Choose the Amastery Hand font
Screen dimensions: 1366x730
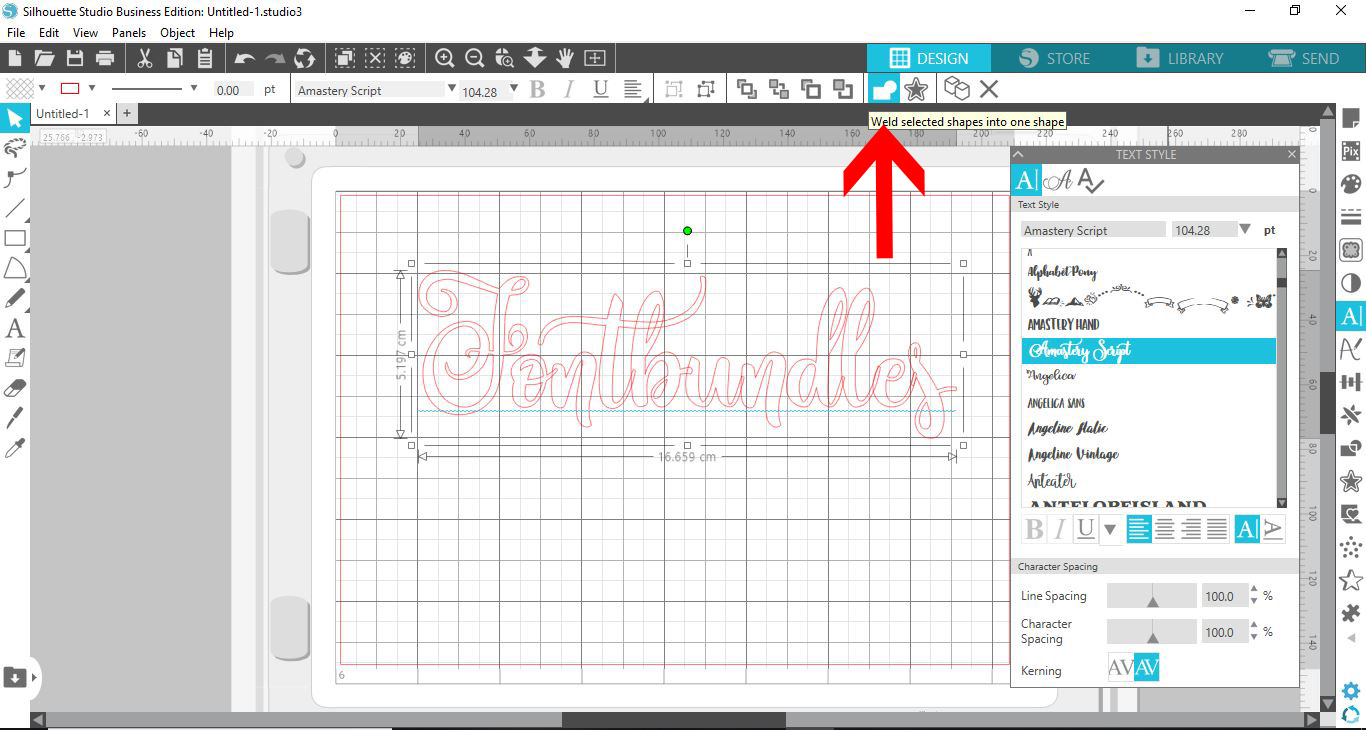(x=1063, y=324)
